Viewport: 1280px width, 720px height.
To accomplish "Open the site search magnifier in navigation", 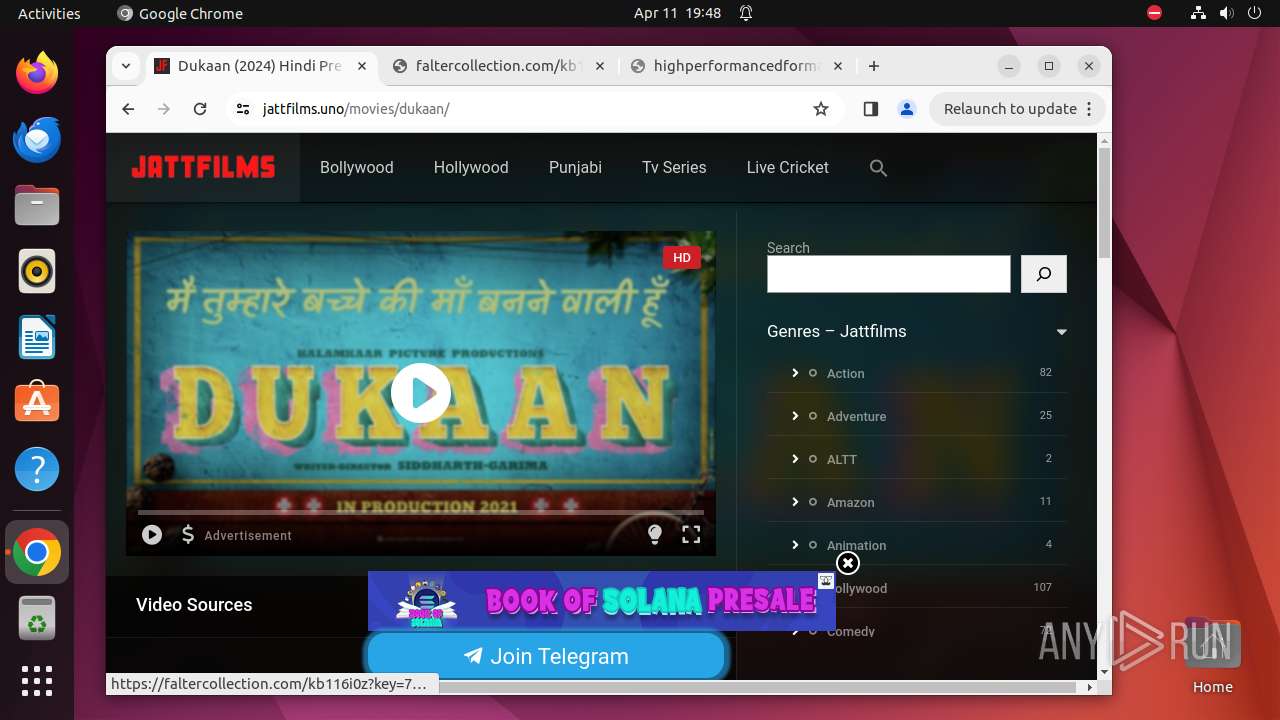I will [x=878, y=168].
